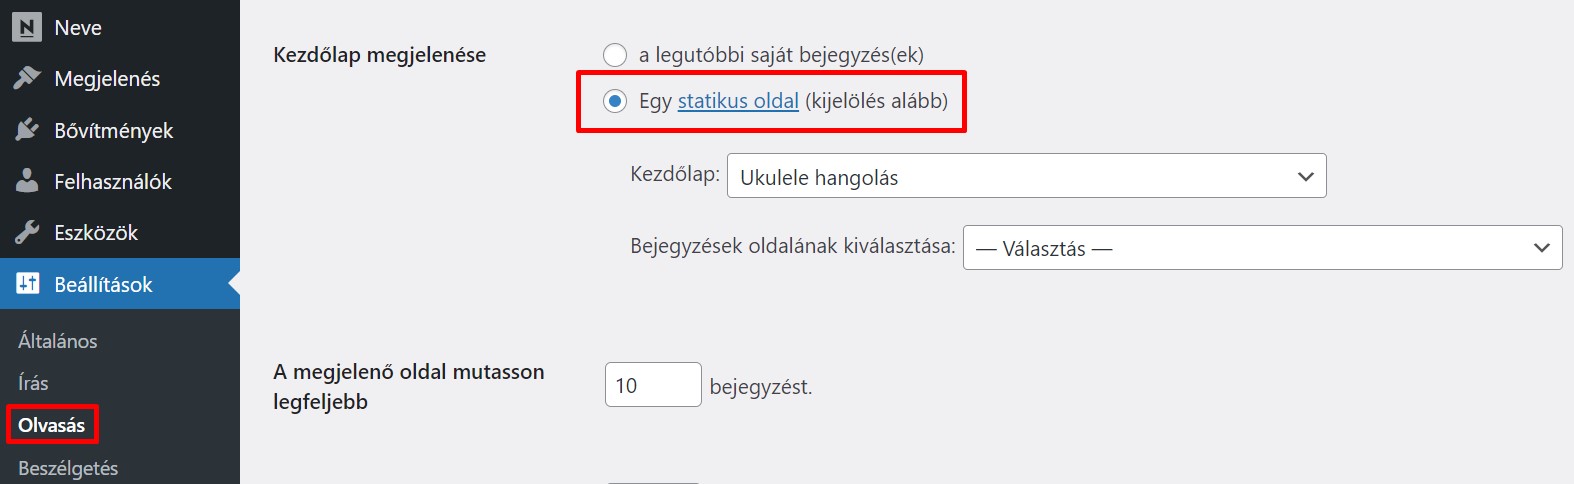Open the Olvasás settings page
Image resolution: width=1574 pixels, height=484 pixels.
point(52,425)
